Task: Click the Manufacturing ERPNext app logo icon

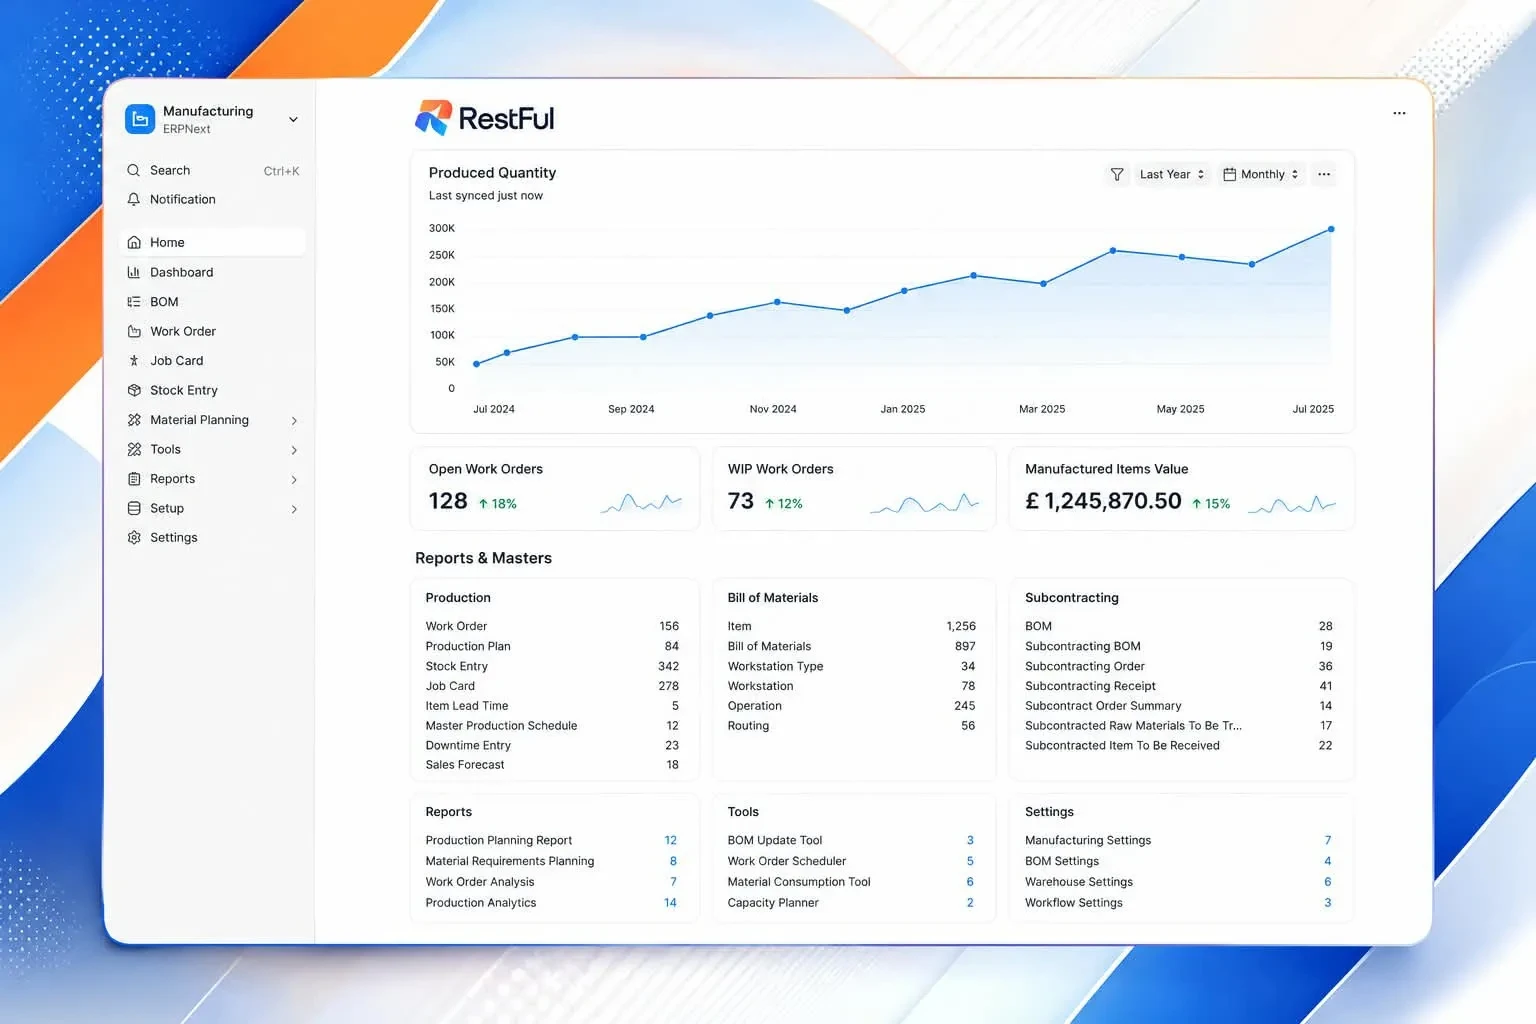Action: tap(140, 119)
